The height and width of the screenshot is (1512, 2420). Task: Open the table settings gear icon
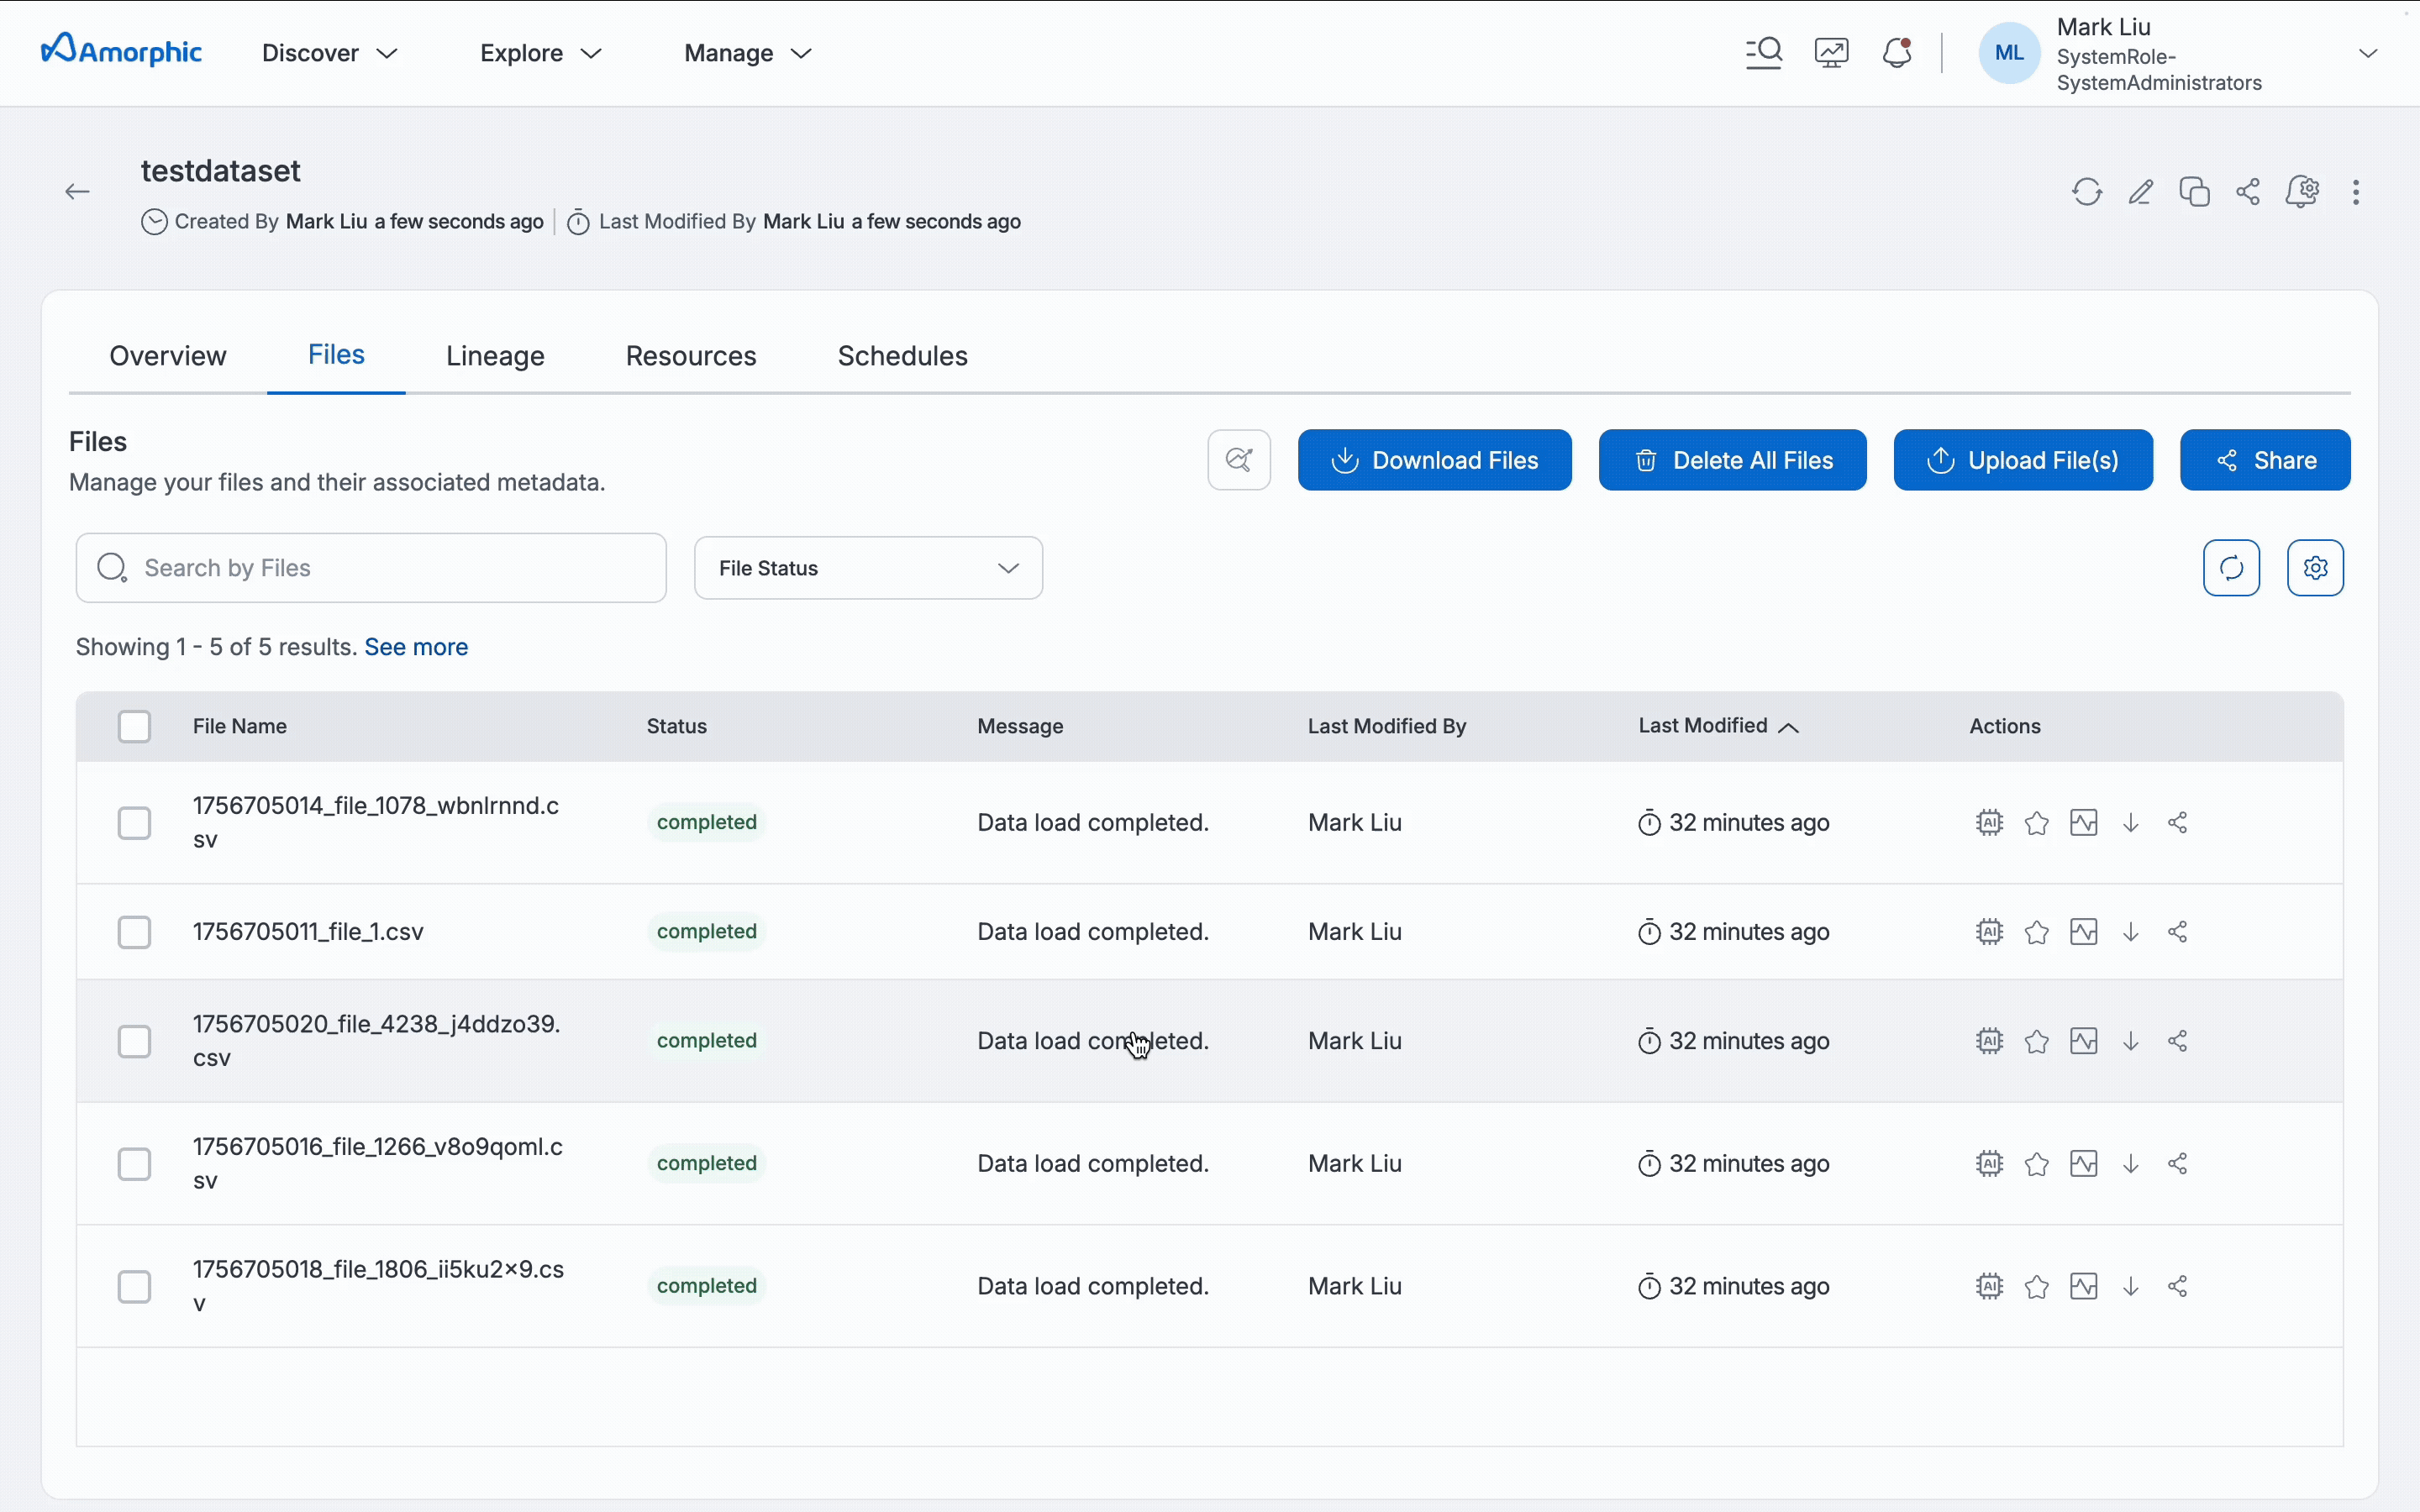point(2315,568)
